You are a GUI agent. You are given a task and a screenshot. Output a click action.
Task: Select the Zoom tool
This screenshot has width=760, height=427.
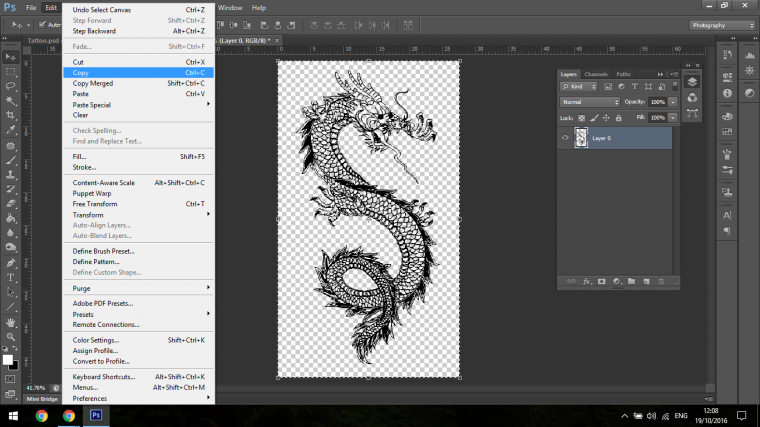coord(10,337)
